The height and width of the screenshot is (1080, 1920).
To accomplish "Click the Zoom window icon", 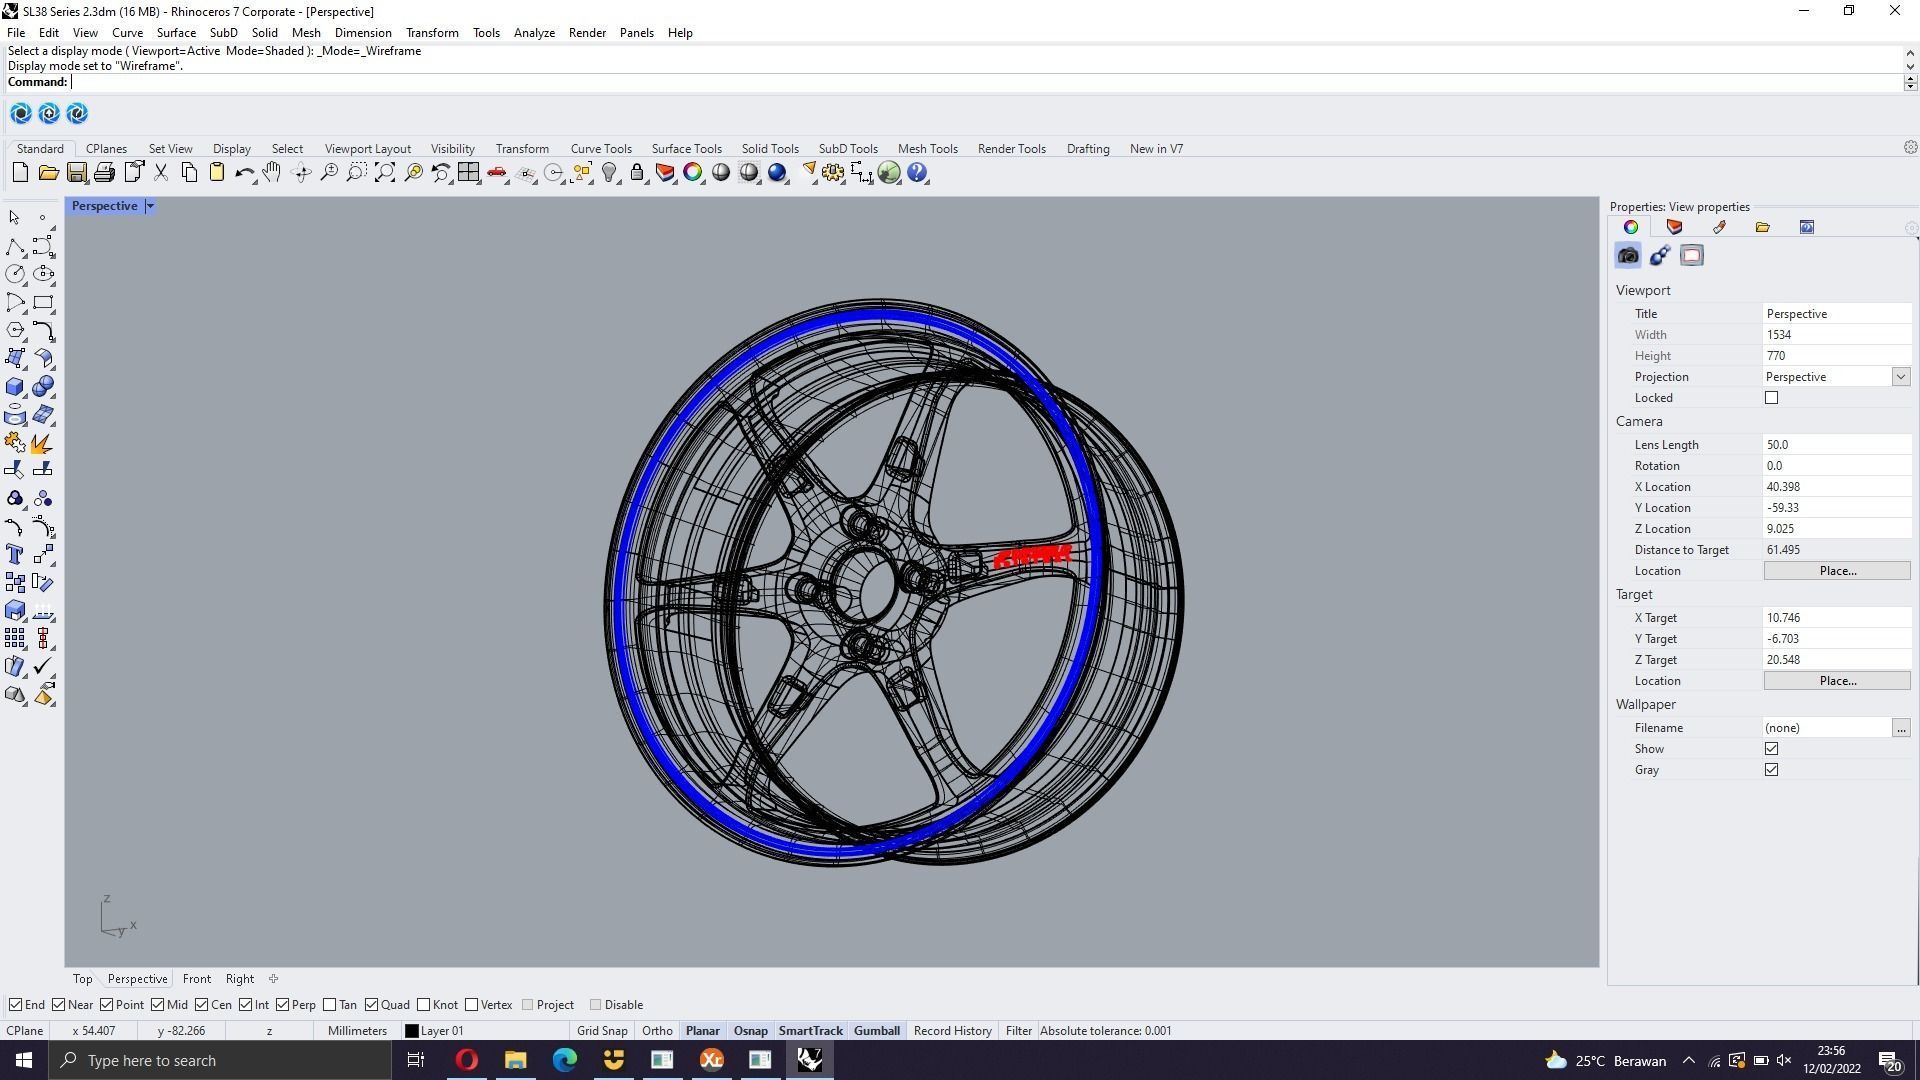I will click(x=357, y=173).
